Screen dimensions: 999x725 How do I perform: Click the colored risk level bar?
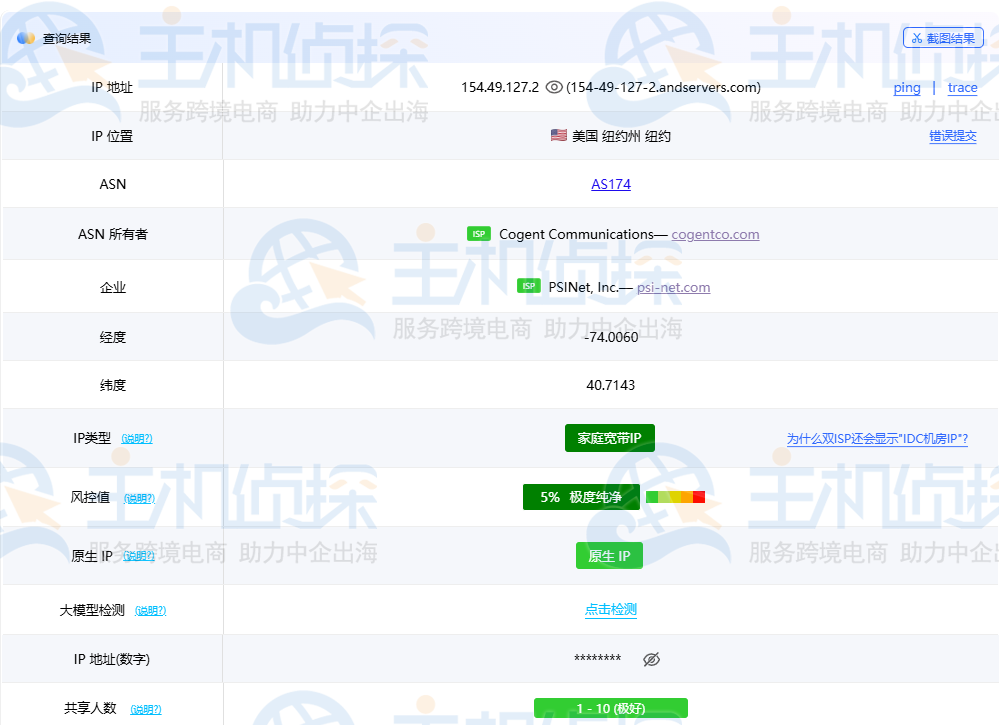click(675, 496)
